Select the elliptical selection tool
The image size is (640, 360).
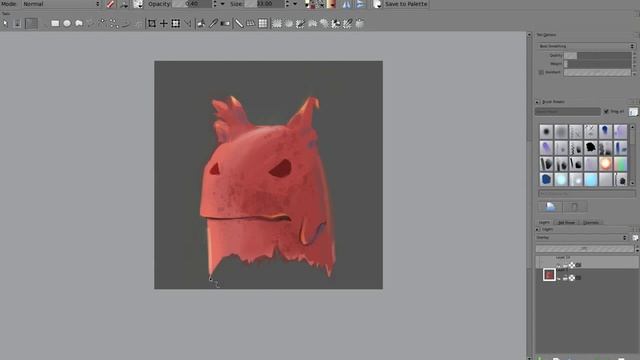(289, 23)
